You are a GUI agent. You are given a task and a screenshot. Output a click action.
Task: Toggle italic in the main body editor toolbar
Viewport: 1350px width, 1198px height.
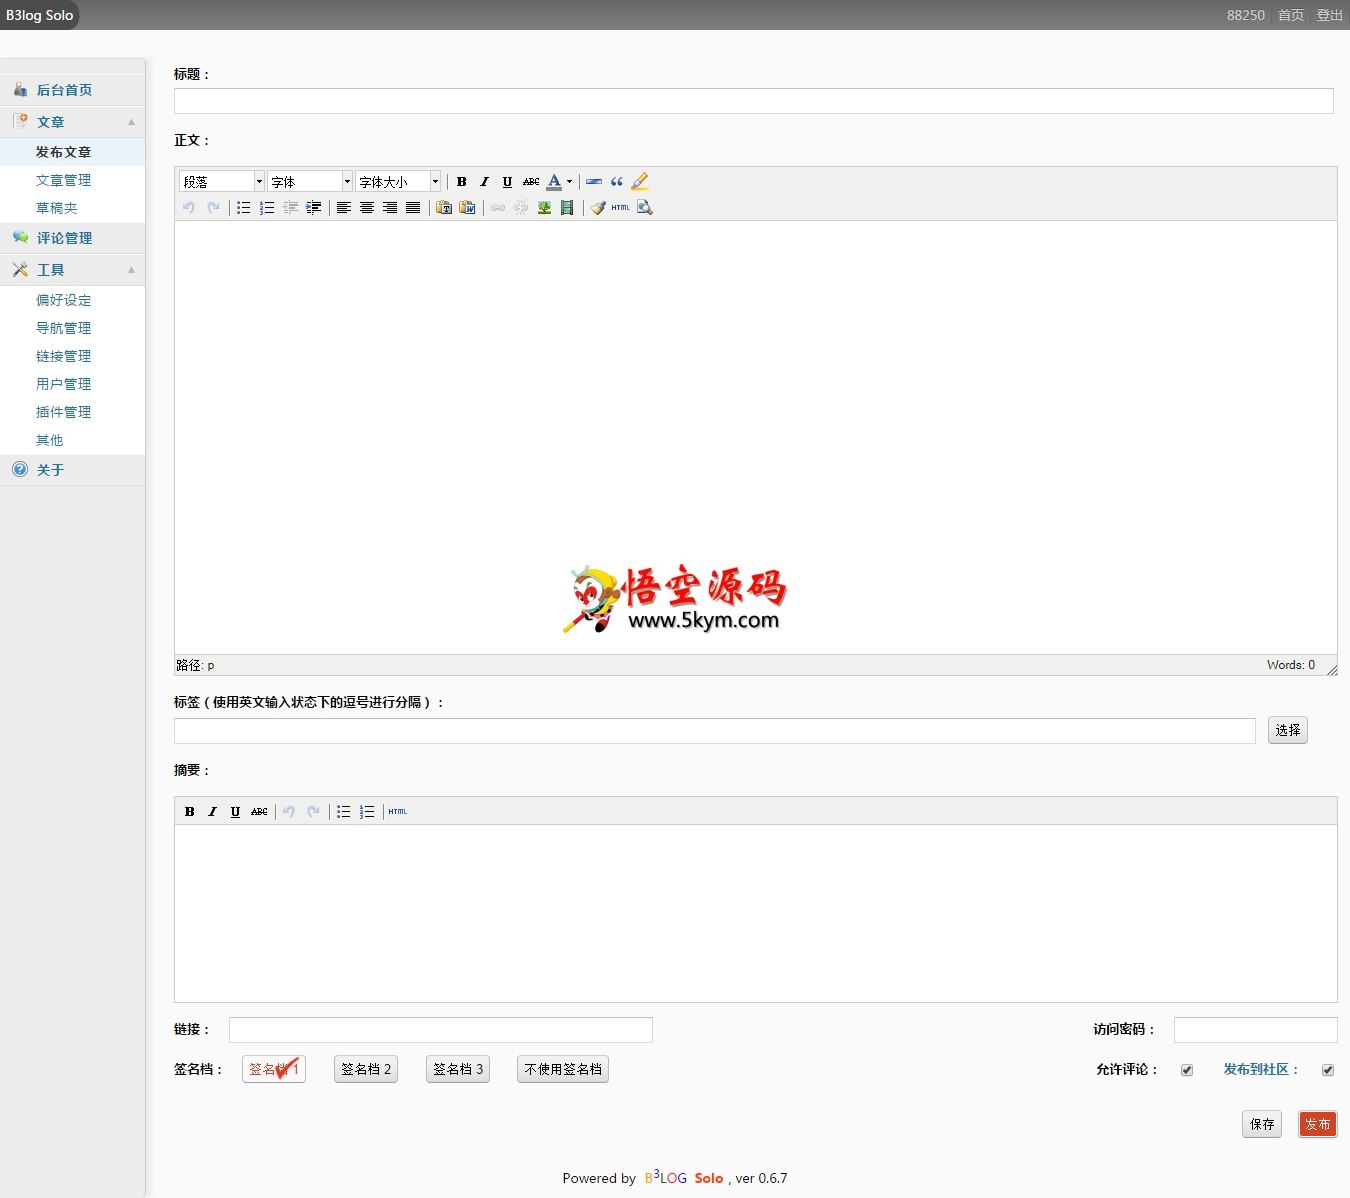484,181
